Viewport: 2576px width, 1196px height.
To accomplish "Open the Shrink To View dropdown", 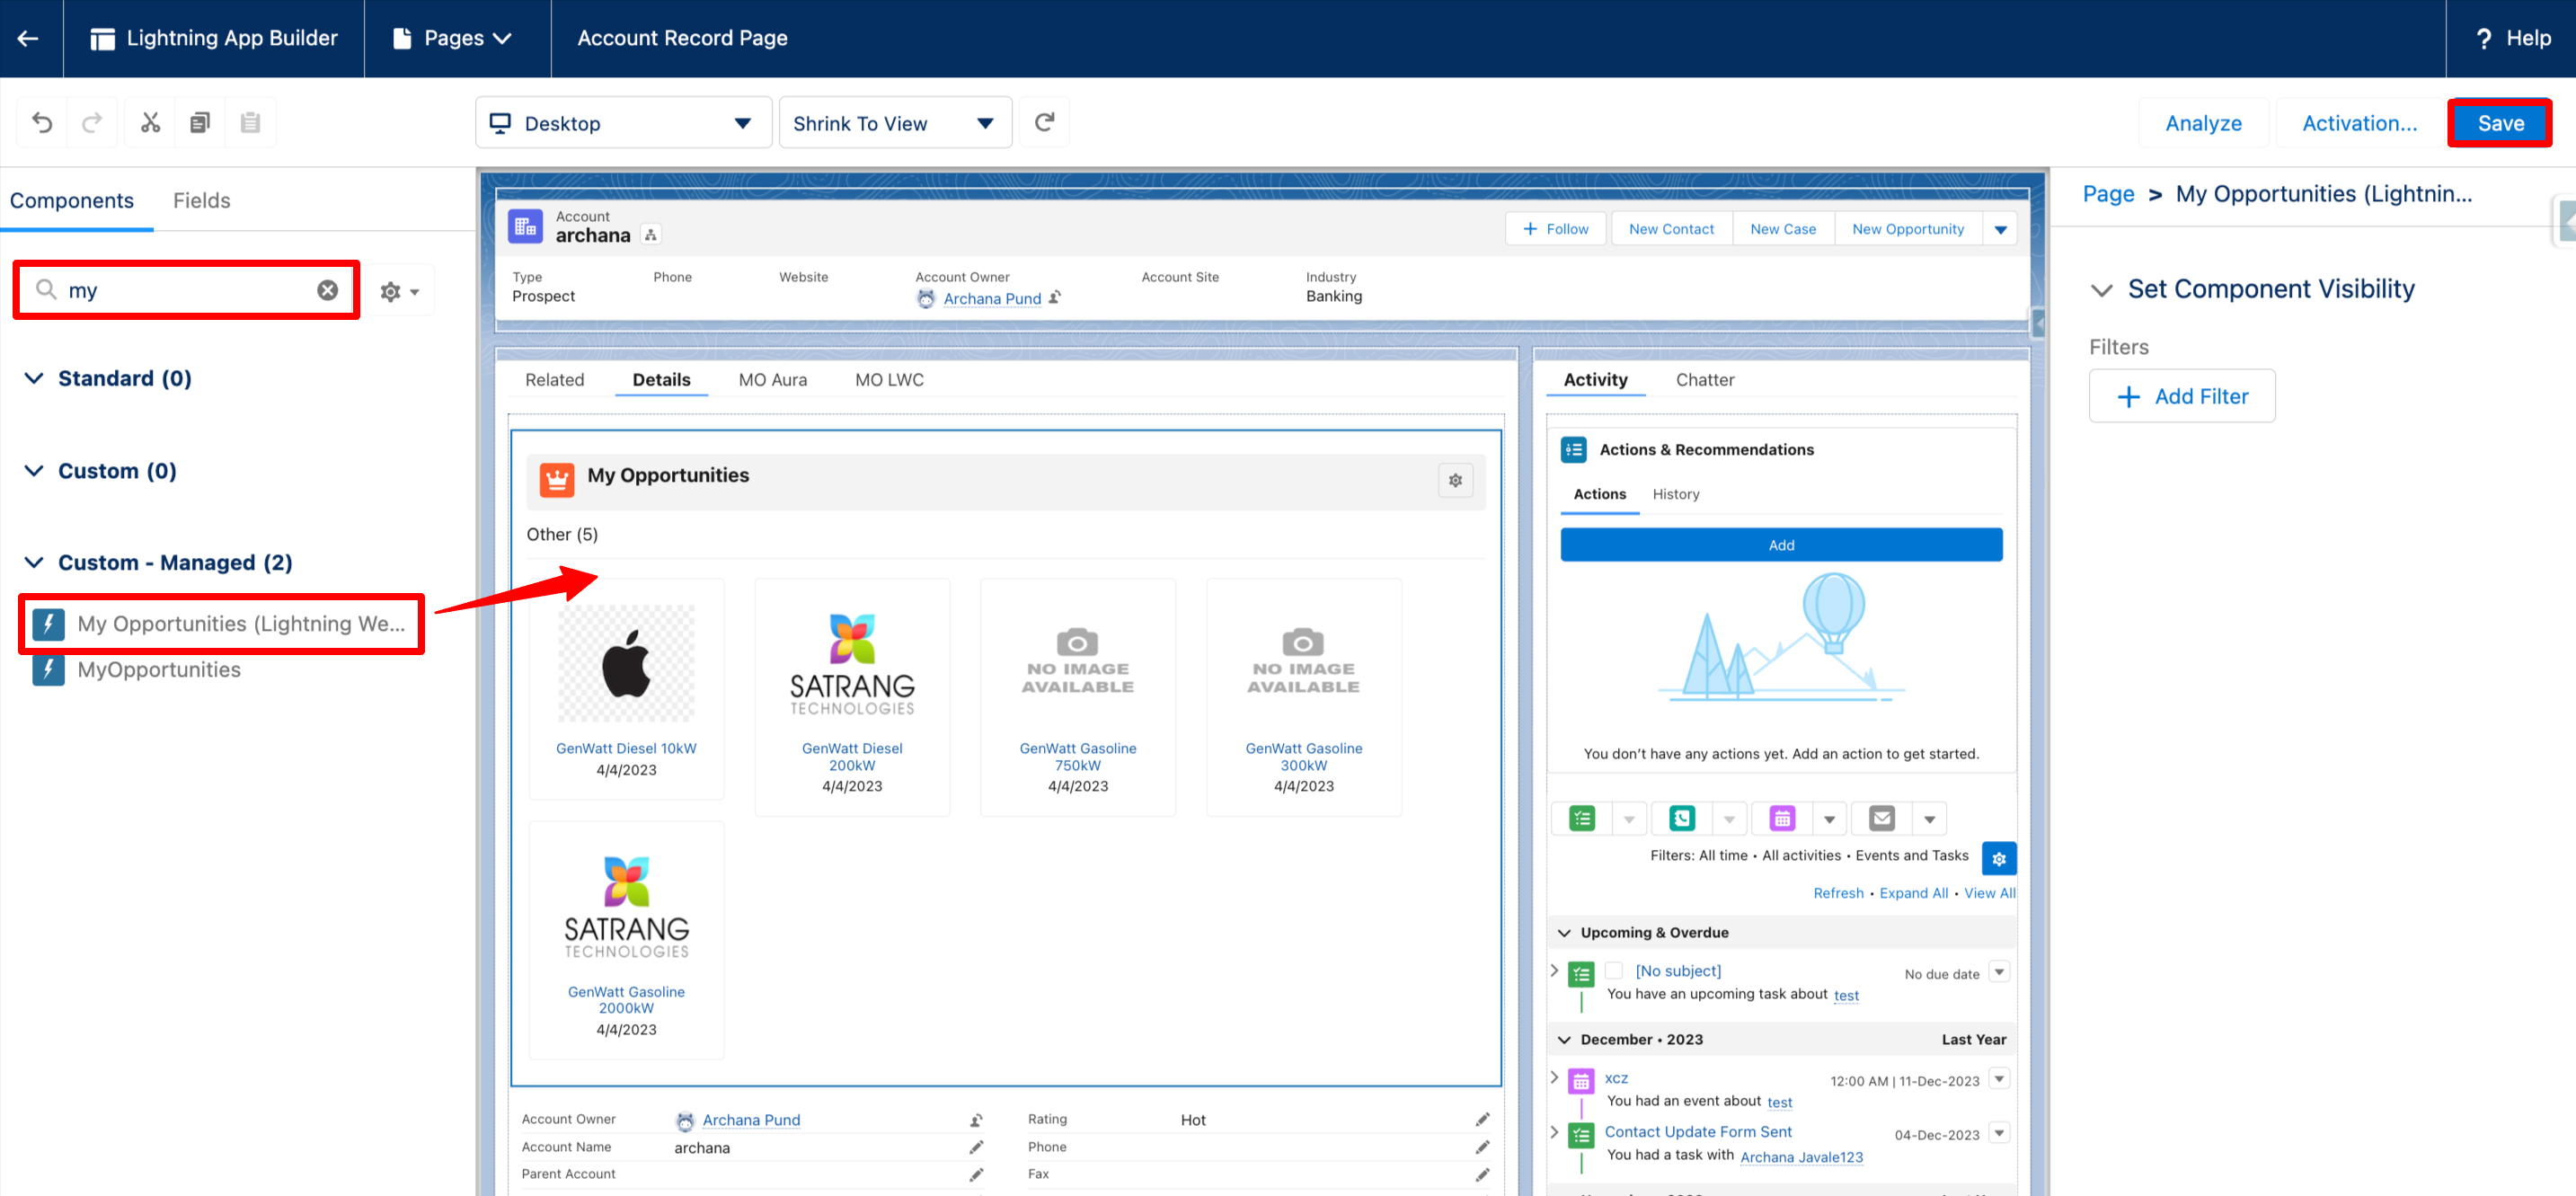I will coord(894,123).
